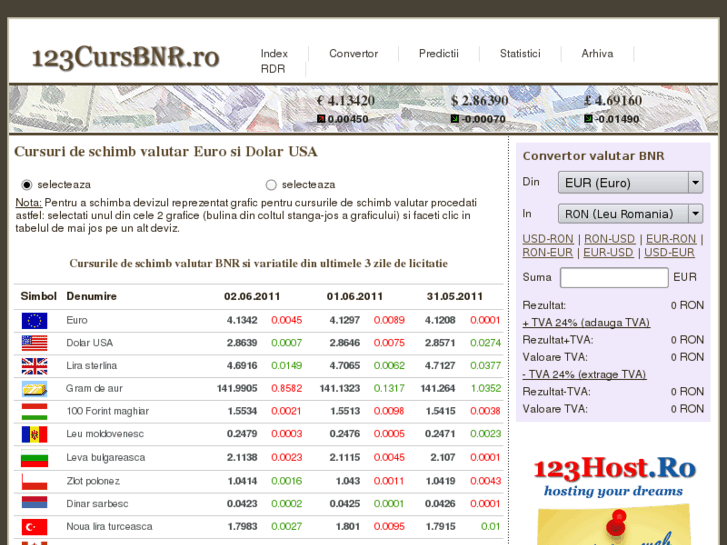
Task: Click the 'Lira sterlina' row name
Action: 91,366
